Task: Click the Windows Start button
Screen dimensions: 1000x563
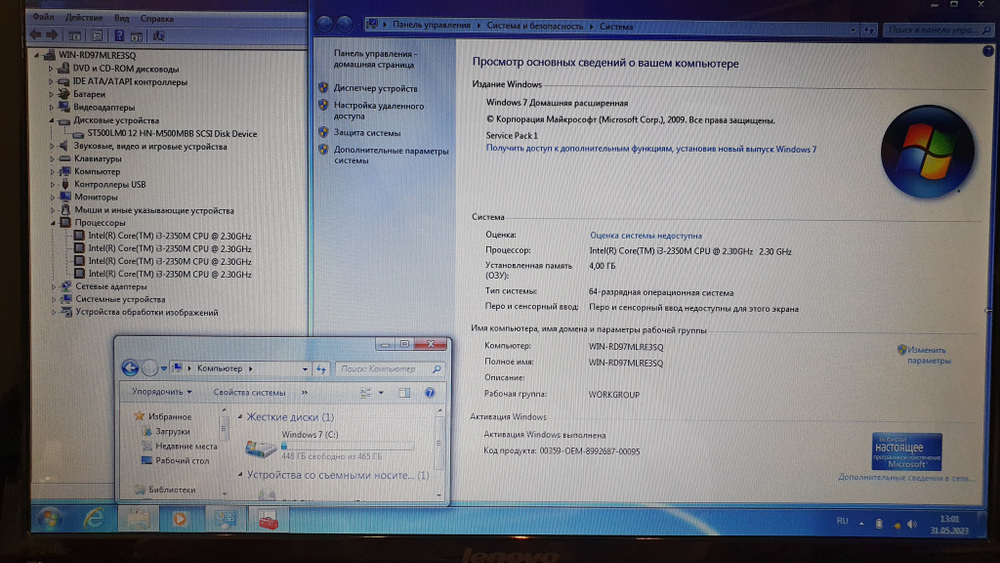Action: coord(49,518)
